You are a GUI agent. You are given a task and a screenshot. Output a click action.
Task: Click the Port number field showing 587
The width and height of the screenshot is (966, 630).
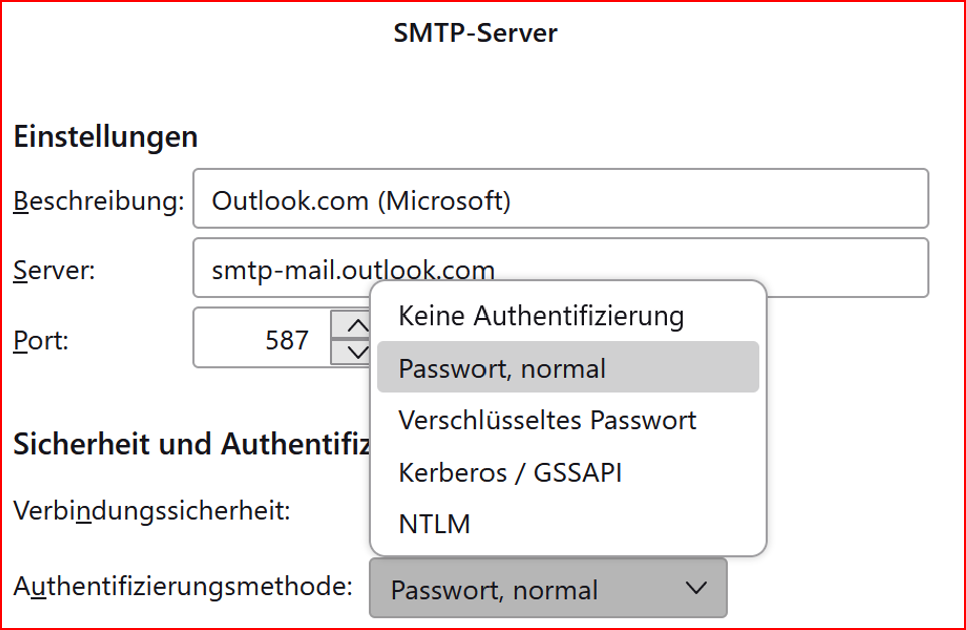pyautogui.click(x=262, y=340)
